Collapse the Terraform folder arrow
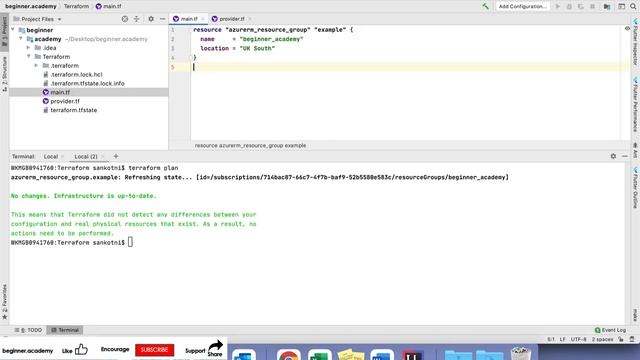Screen dimensions: 640x360 (29, 56)
